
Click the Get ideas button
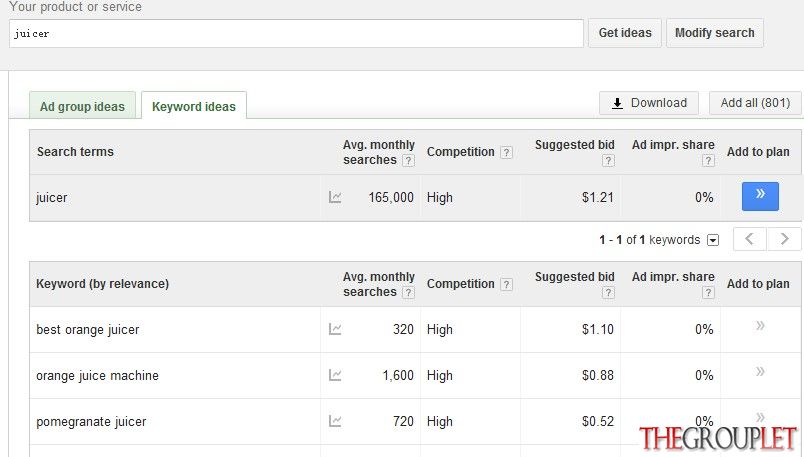tap(625, 33)
